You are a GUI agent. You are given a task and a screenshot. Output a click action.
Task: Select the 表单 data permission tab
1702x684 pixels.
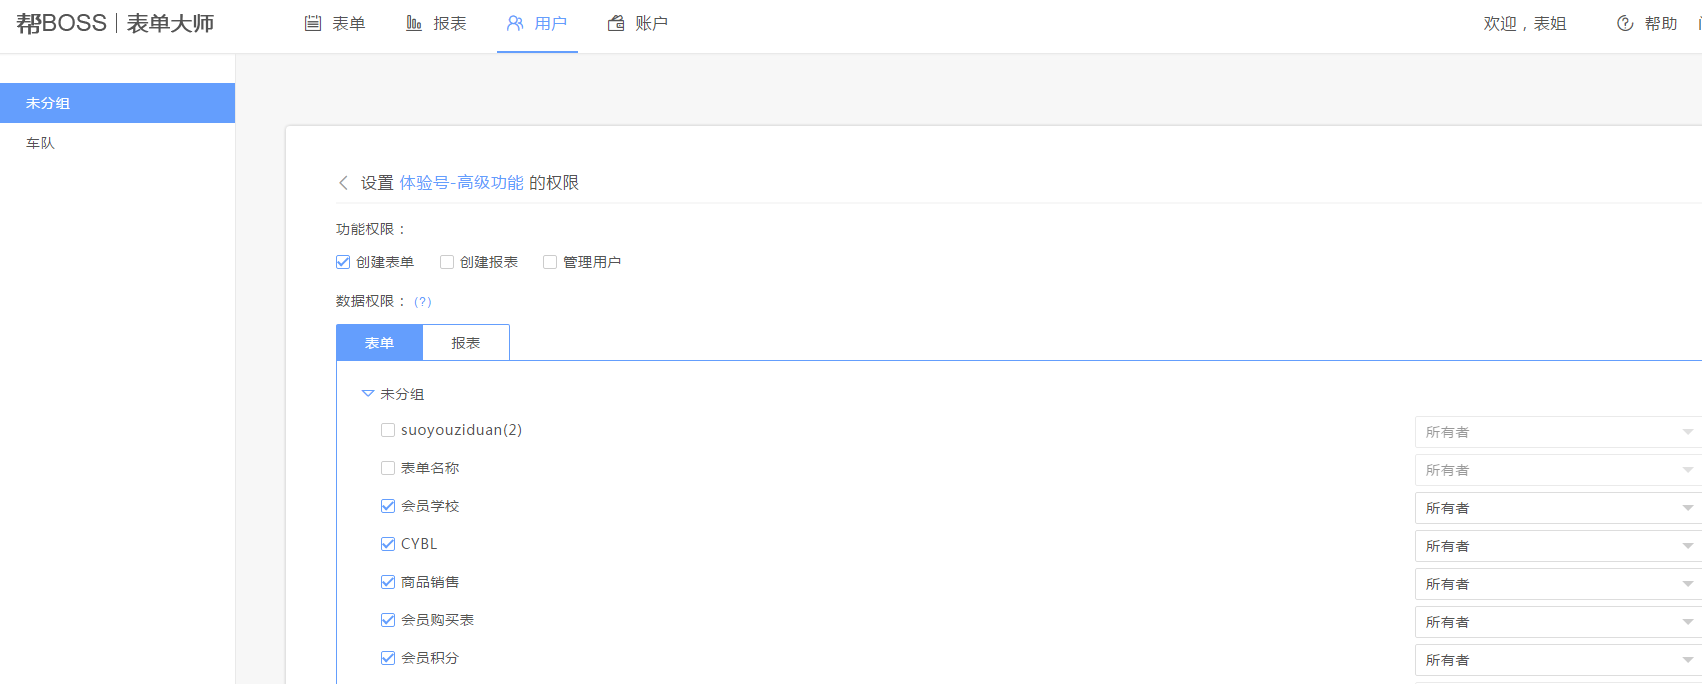click(x=379, y=343)
